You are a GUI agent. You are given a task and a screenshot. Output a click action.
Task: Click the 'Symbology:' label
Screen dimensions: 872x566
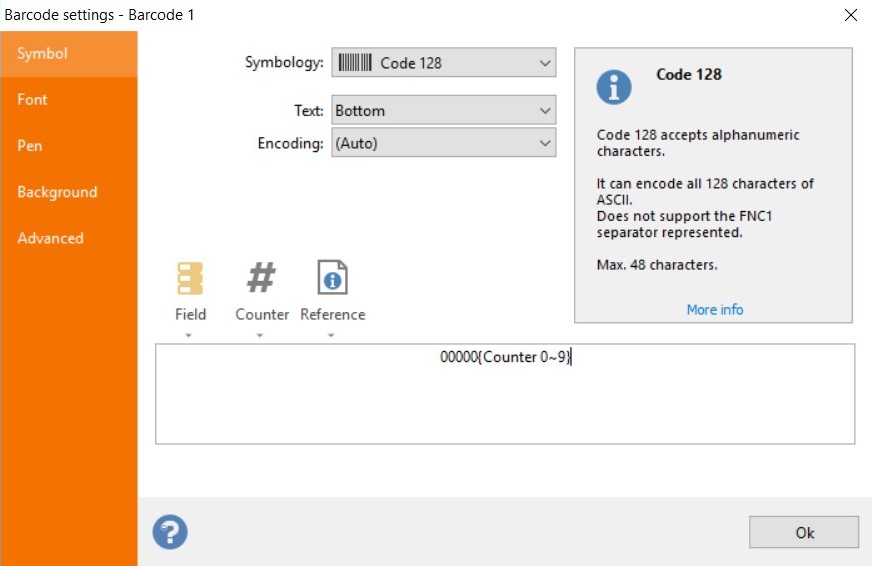point(284,62)
